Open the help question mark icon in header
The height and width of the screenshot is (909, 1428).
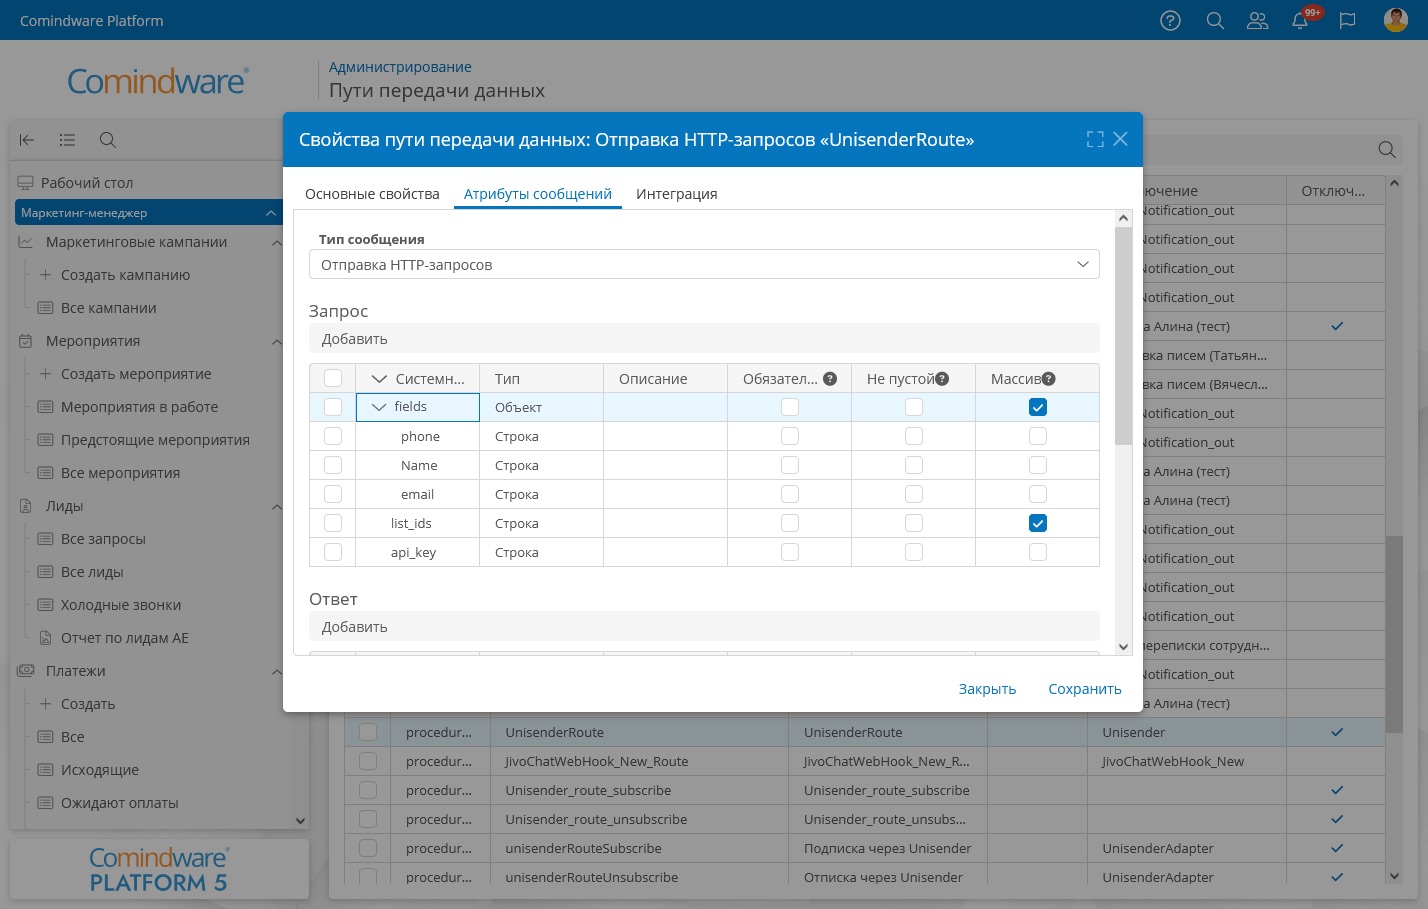[1170, 21]
